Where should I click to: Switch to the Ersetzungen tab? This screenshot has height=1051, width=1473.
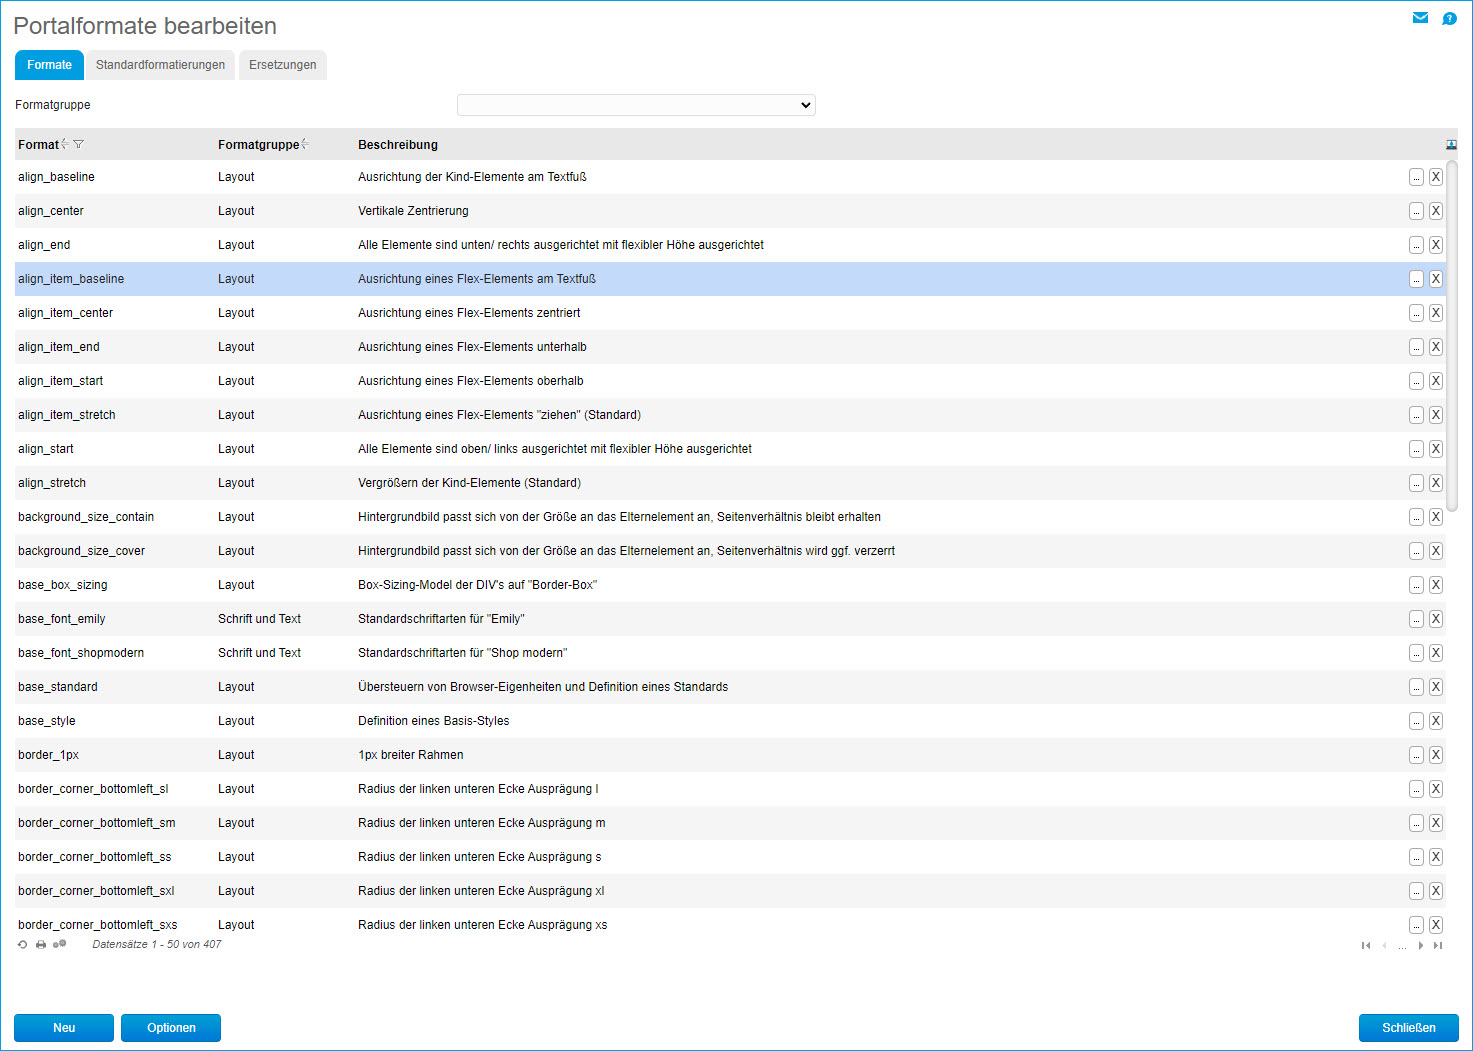point(282,65)
